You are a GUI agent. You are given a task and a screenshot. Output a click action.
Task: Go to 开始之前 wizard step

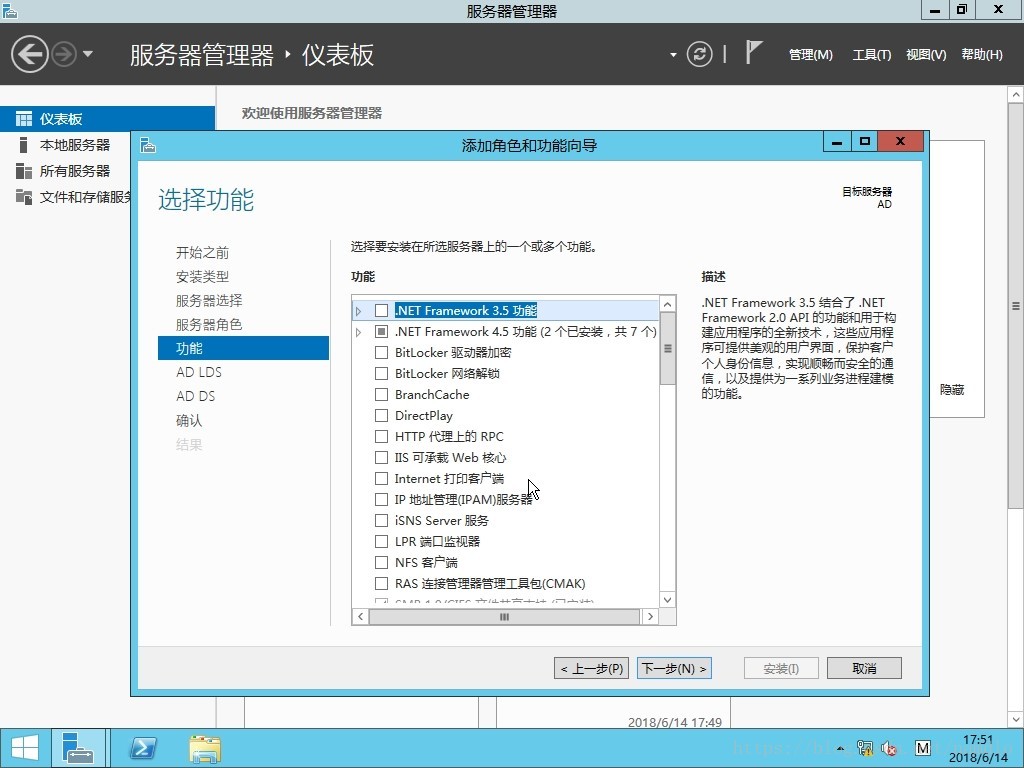202,253
